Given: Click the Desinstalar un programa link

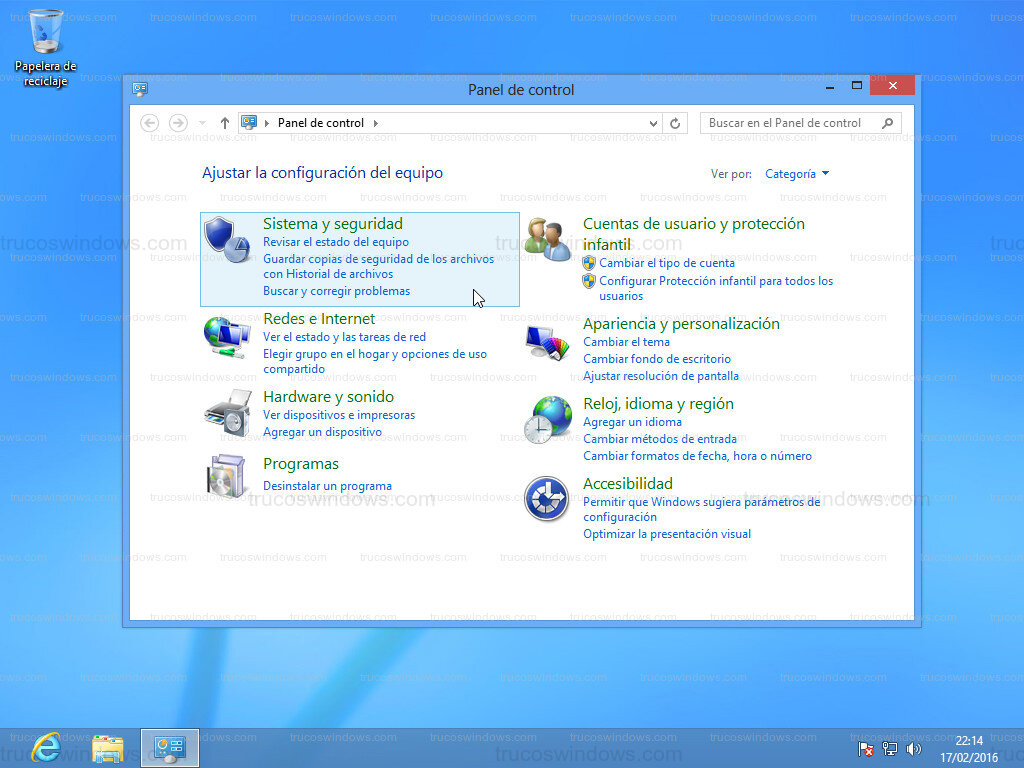Looking at the screenshot, I should click(328, 486).
